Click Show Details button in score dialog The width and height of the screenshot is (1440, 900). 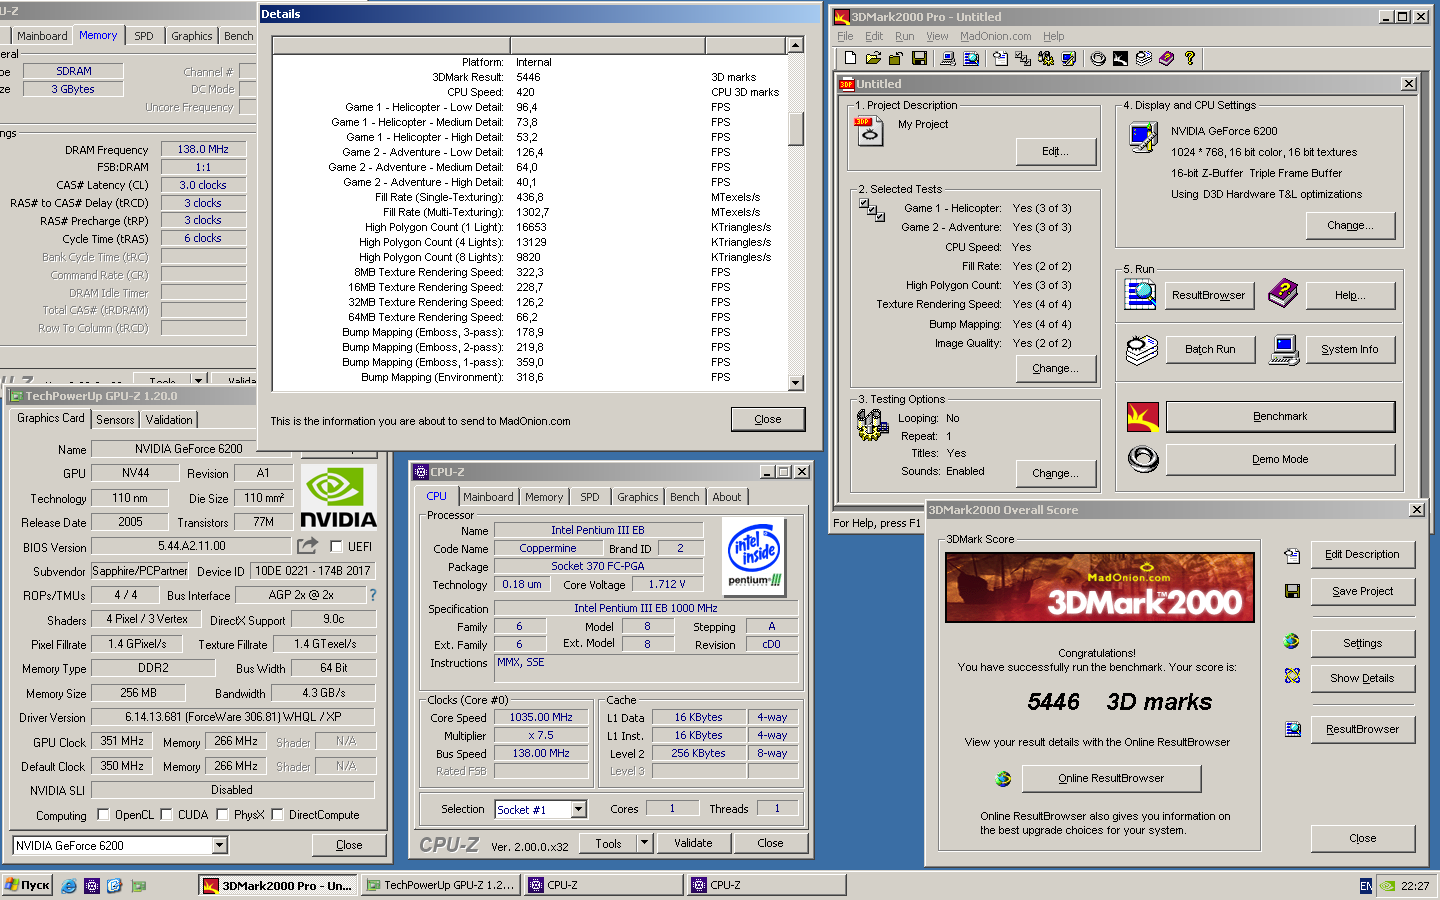1362,678
